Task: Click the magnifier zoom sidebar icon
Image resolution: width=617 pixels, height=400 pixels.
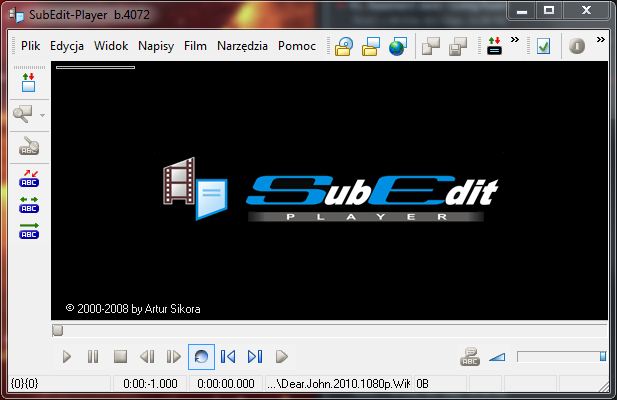Action: point(23,114)
